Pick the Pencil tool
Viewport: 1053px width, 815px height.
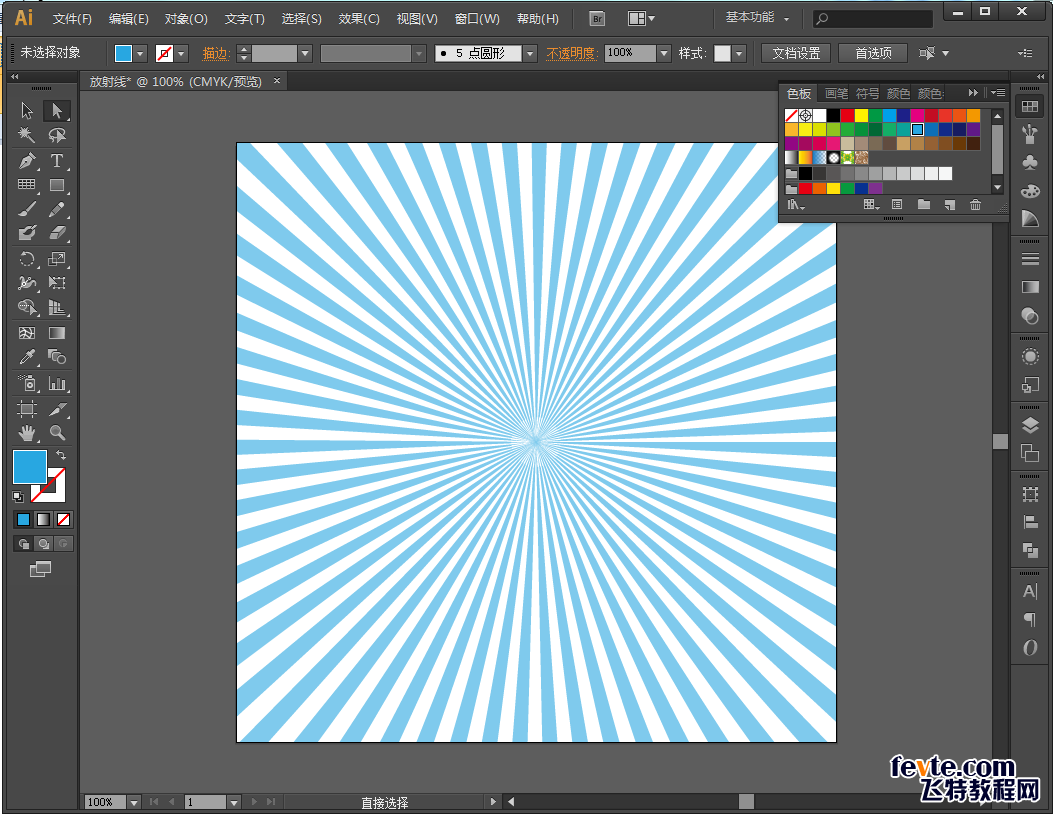[x=57, y=209]
